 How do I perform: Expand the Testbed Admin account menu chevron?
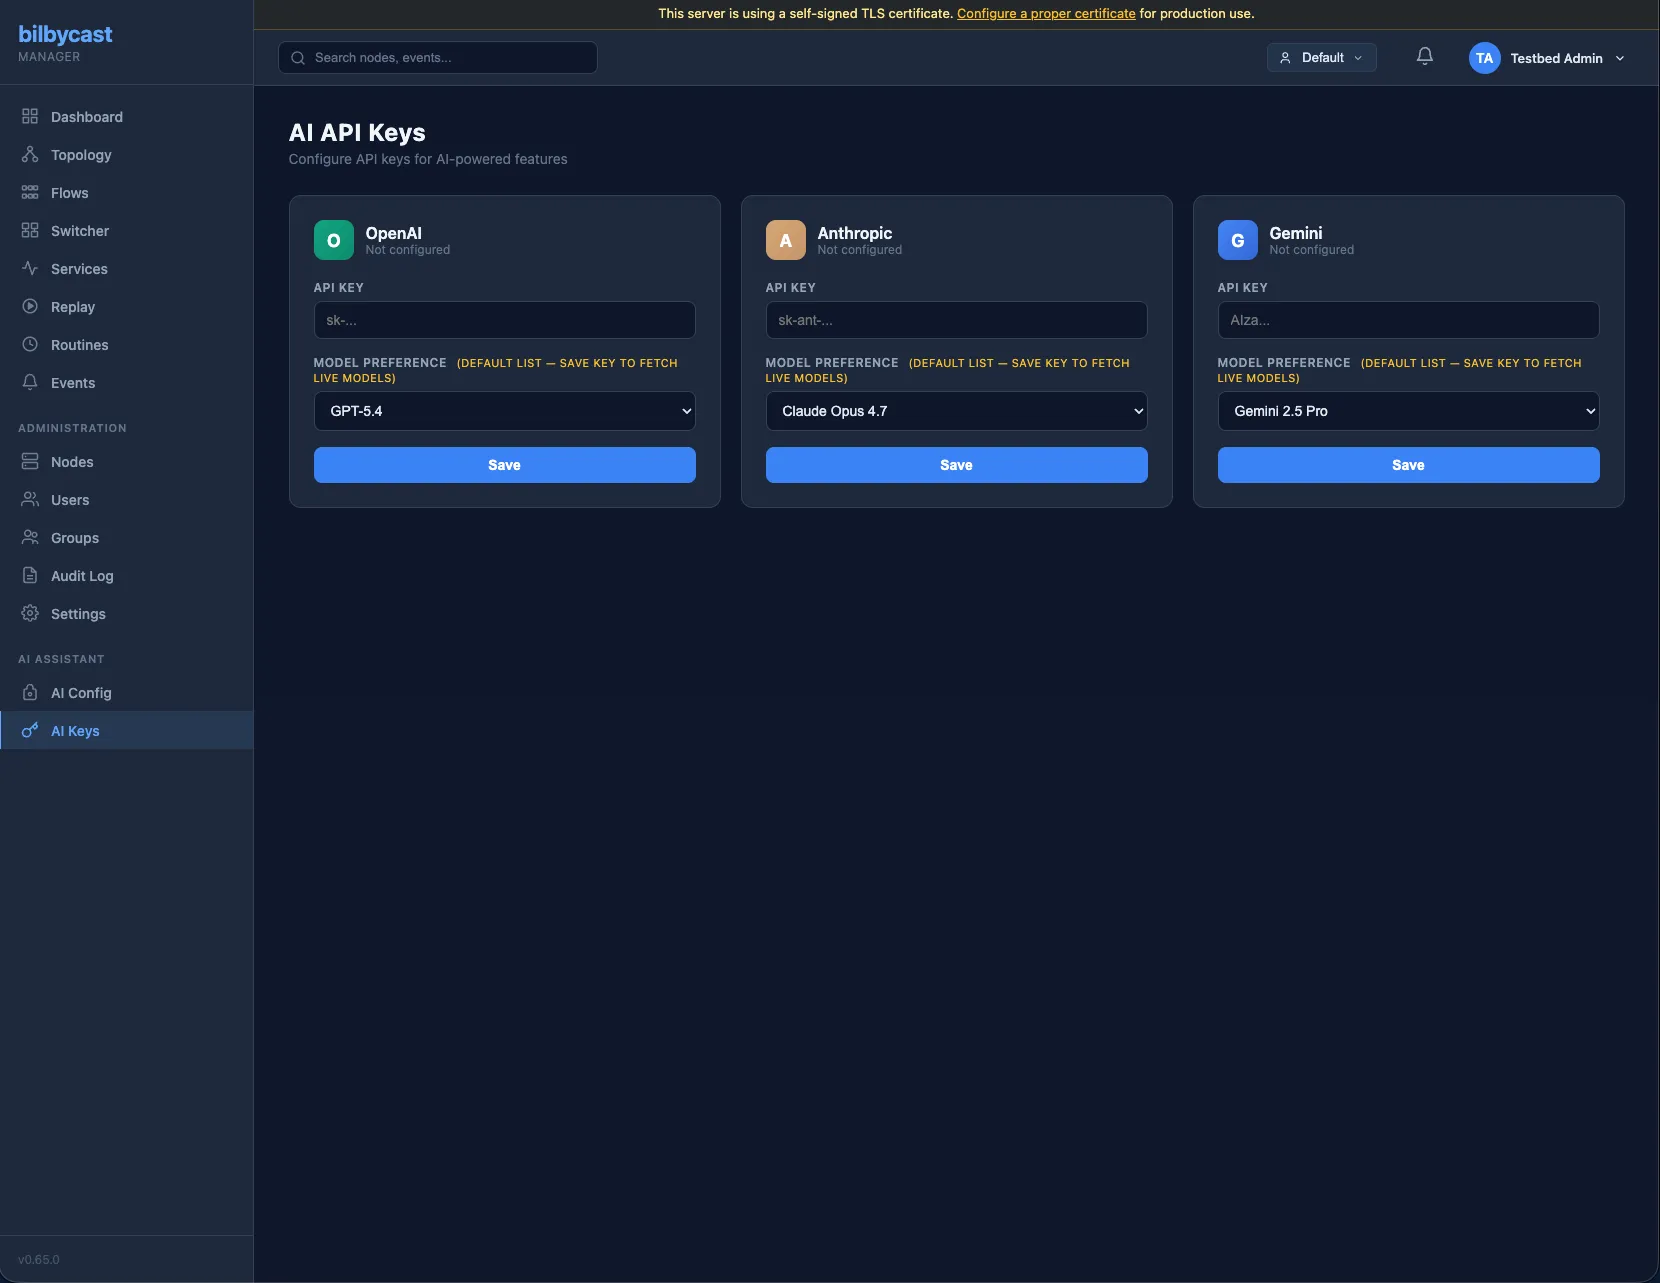[1620, 59]
